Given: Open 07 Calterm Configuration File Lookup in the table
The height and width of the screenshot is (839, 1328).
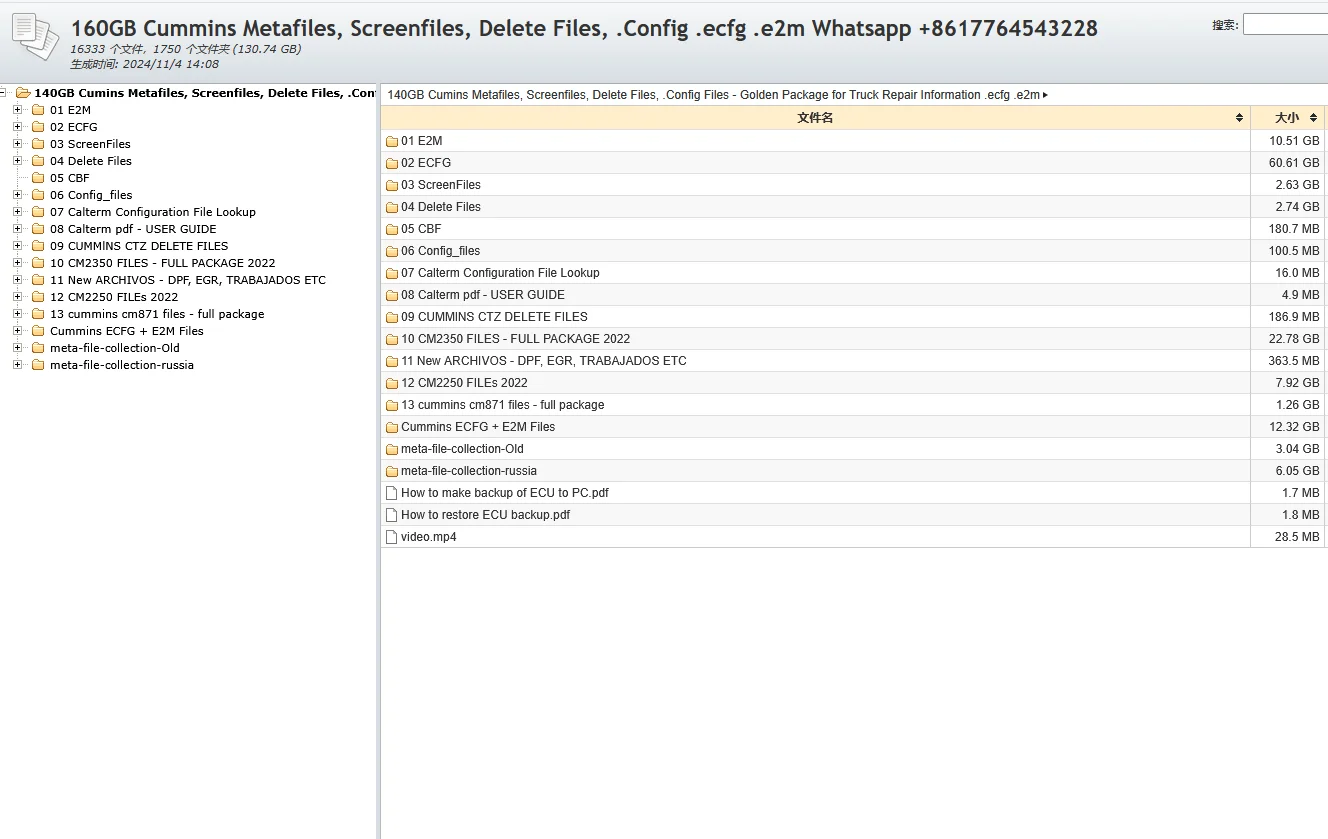Looking at the screenshot, I should [x=500, y=273].
